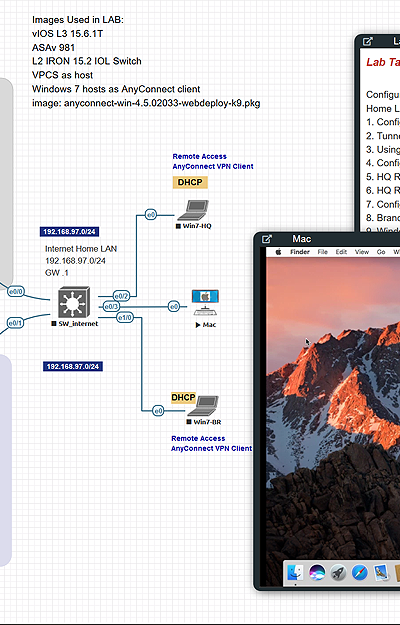
Task: Click the 'ASAv 981' text line
Action: point(53,47)
